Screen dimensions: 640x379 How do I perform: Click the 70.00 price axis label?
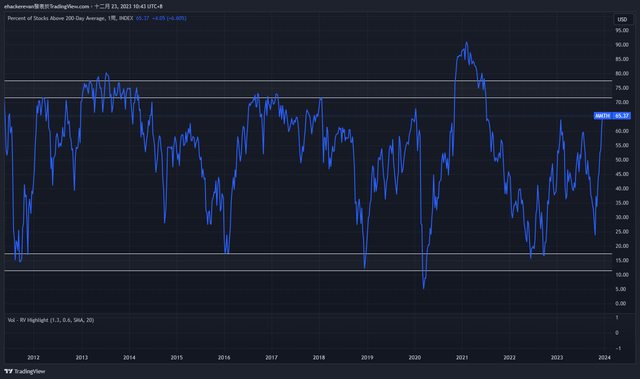tap(622, 102)
